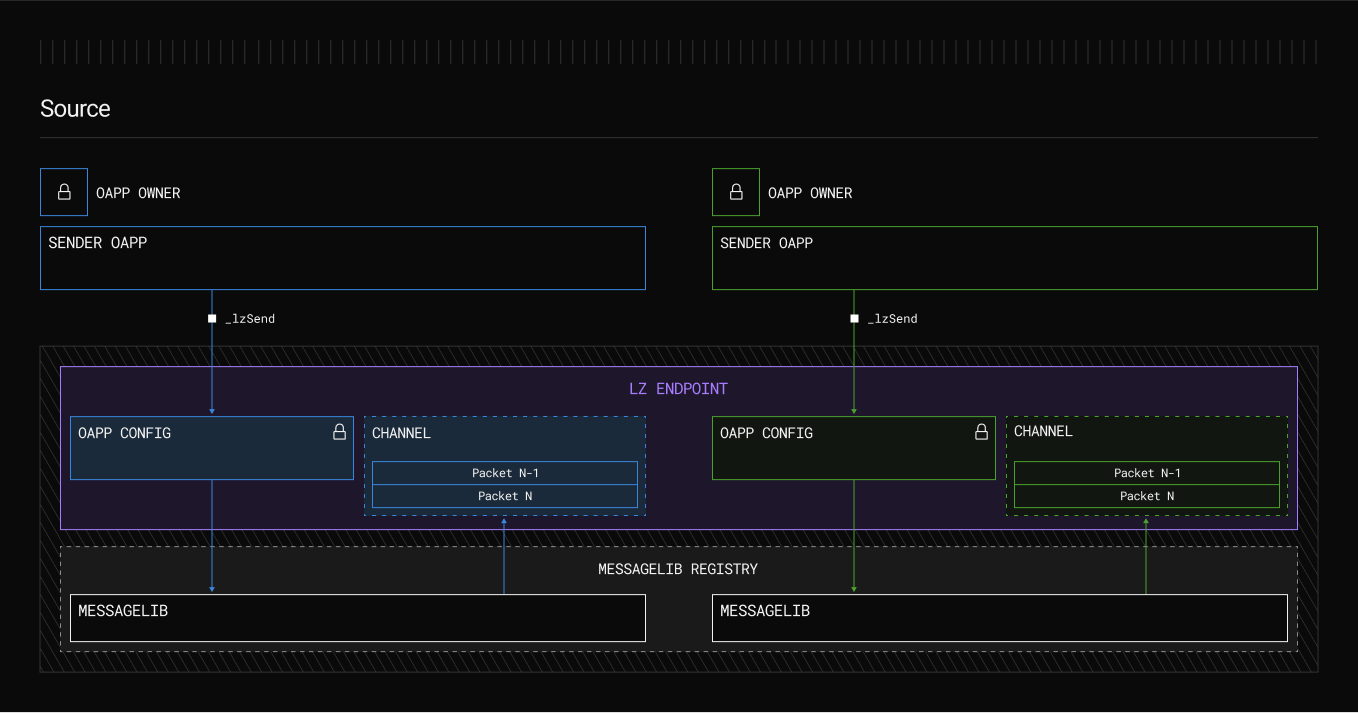Screen dimensions: 1358x713
Task: Select the Source heading tab
Action: 75,109
